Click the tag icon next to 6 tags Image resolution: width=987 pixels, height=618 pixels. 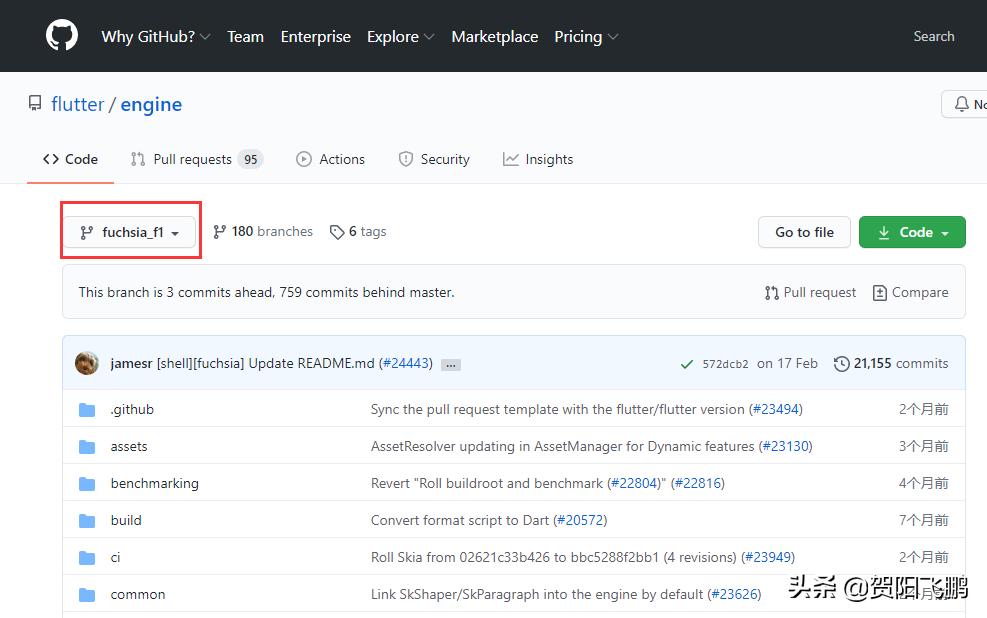(x=336, y=232)
